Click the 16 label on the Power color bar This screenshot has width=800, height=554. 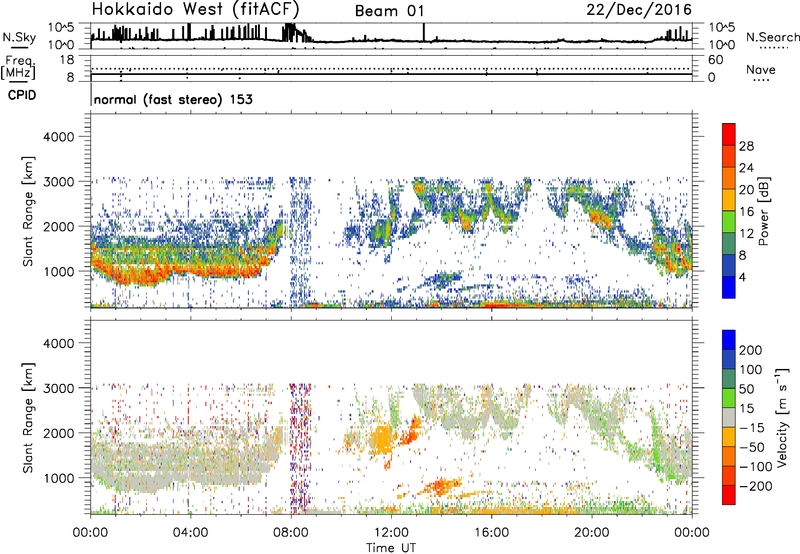pyautogui.click(x=746, y=211)
